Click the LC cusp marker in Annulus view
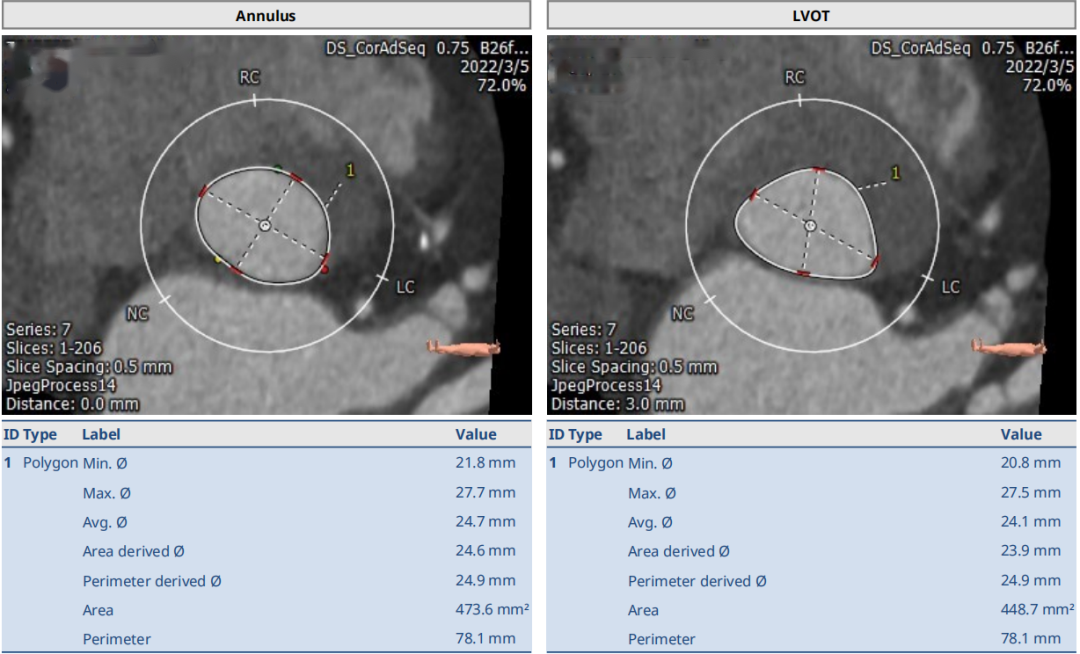1080x654 pixels. [404, 288]
